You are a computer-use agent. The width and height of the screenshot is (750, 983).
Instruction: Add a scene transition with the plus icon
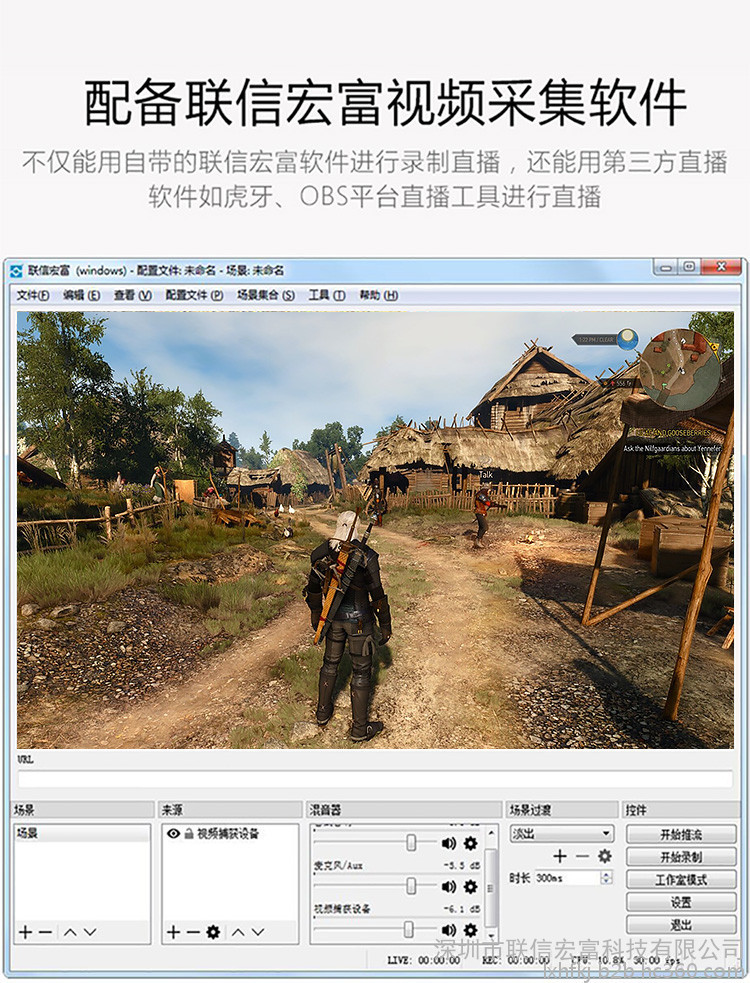click(x=560, y=856)
